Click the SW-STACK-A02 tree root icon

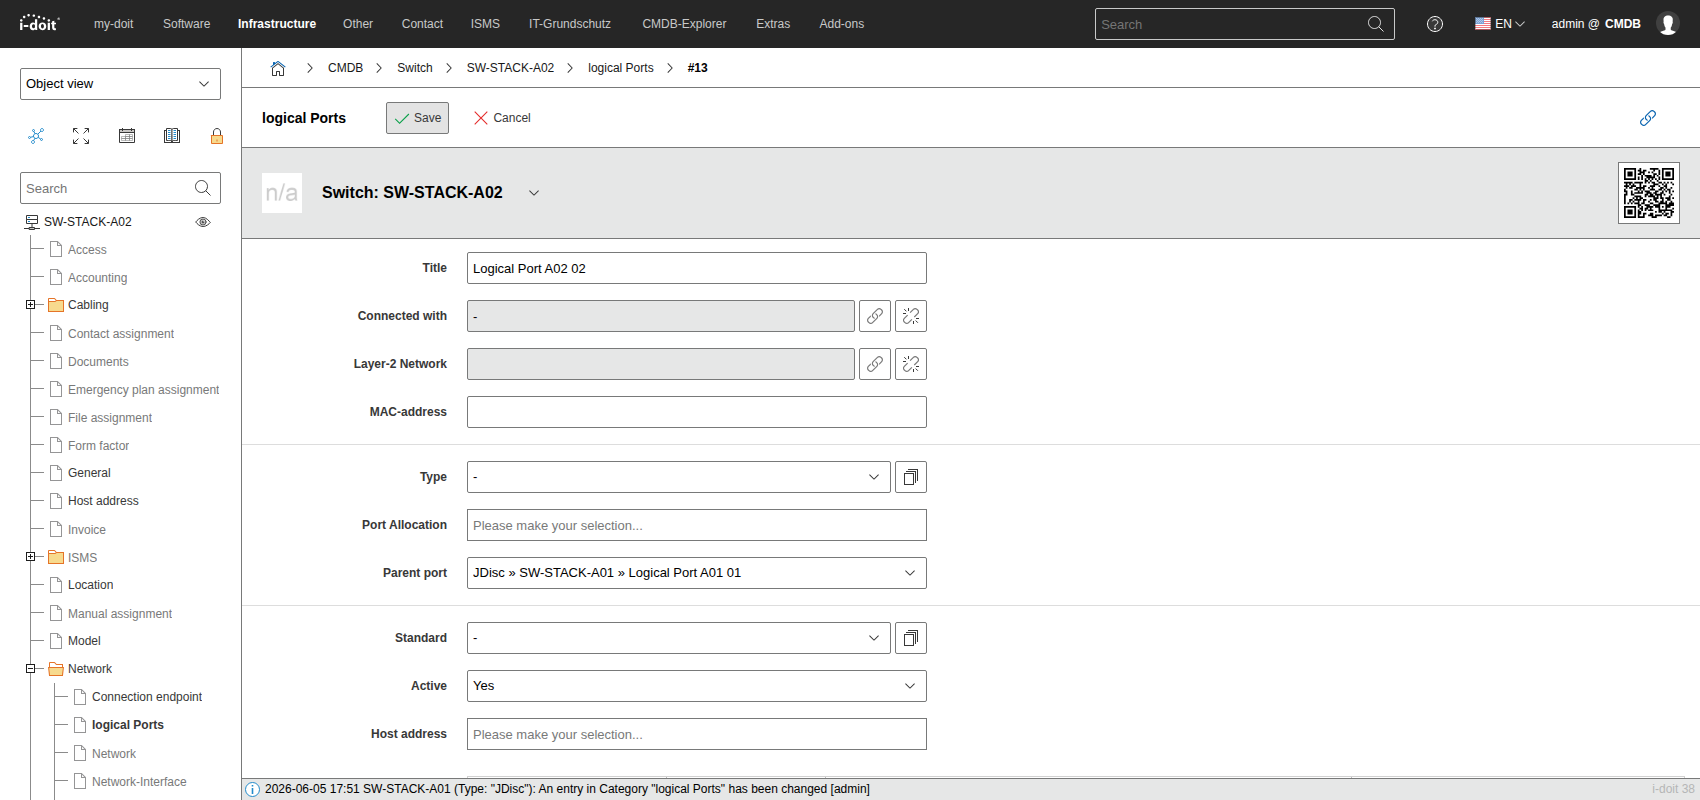tap(32, 222)
